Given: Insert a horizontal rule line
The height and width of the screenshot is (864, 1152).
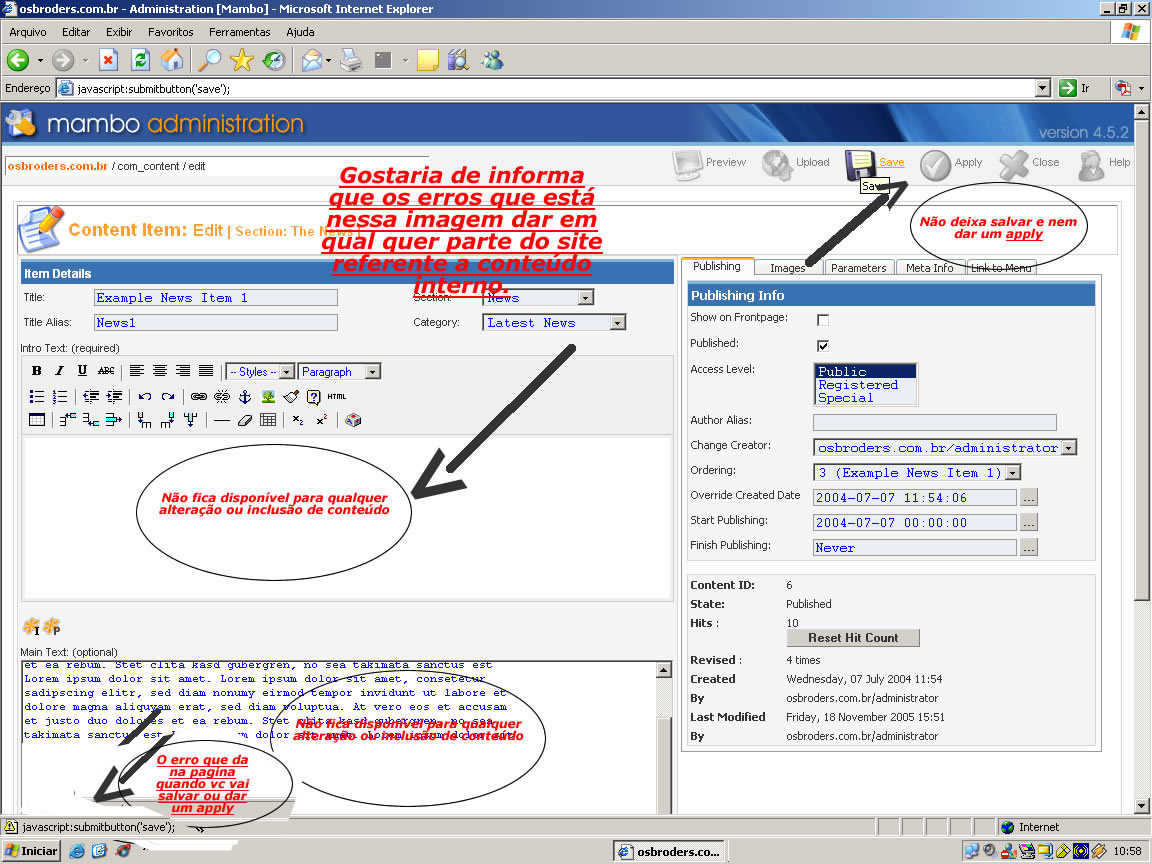Looking at the screenshot, I should point(222,420).
